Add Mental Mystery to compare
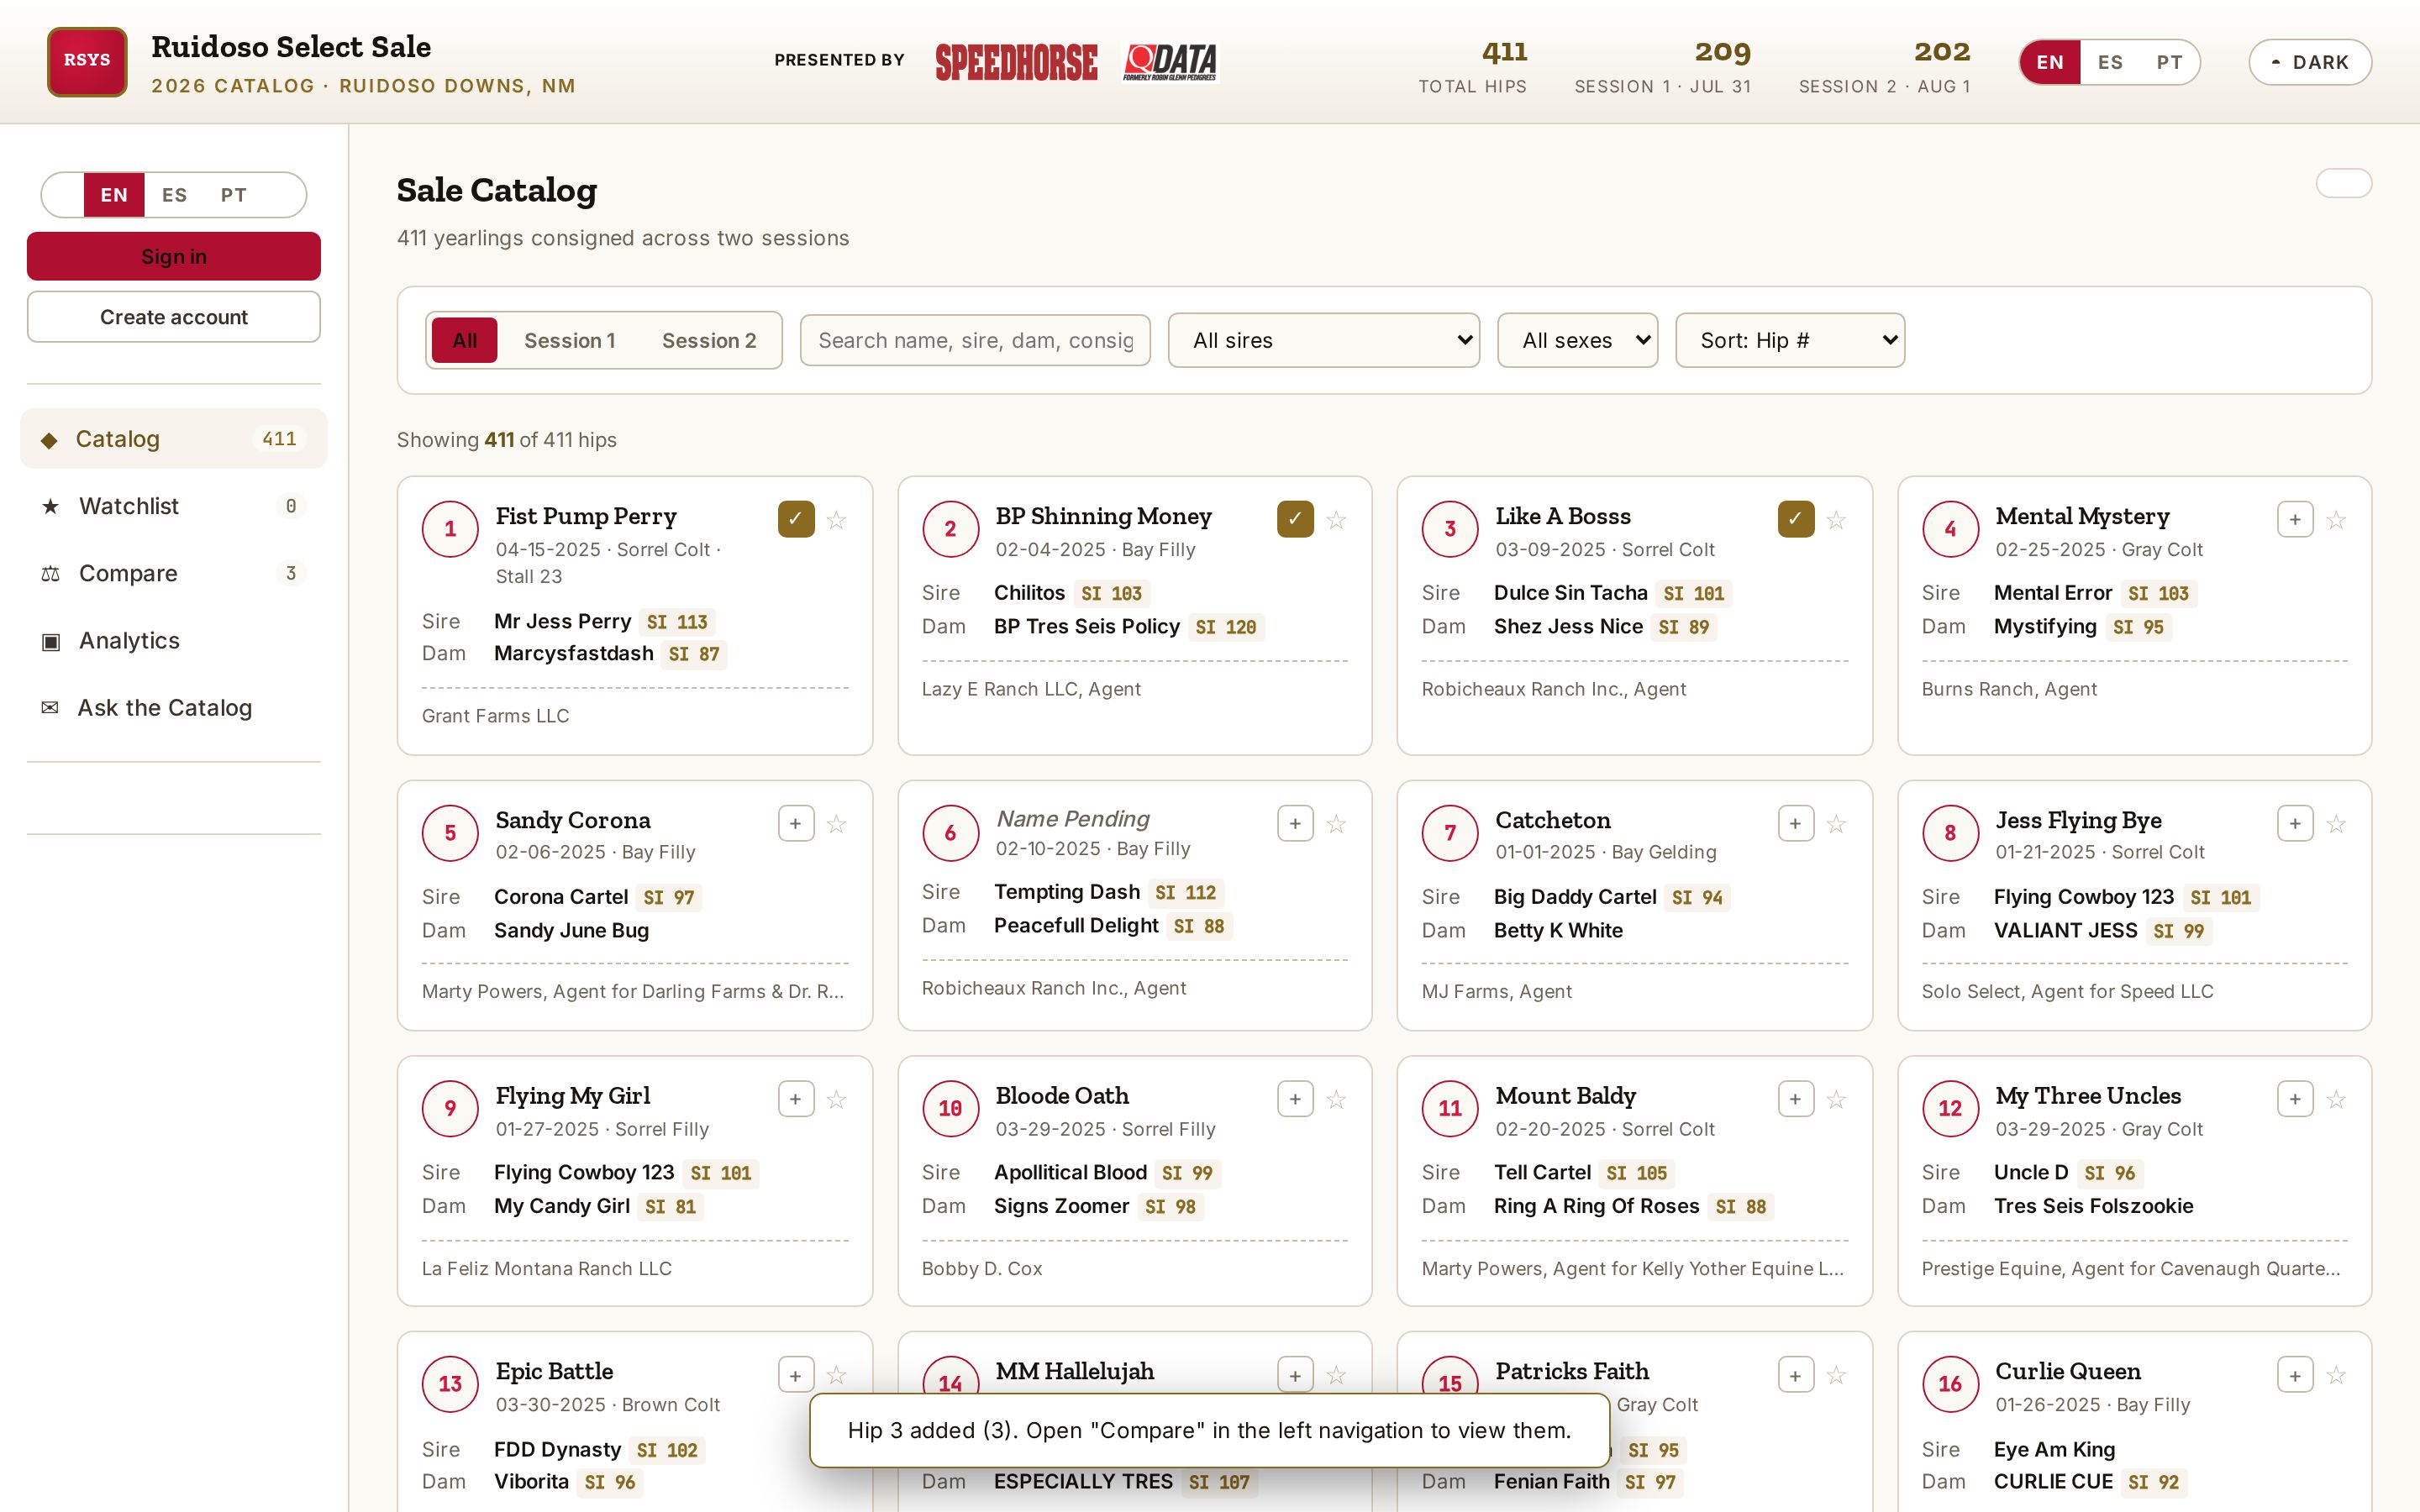Screen dimensions: 2420x1512 tap(2295, 520)
